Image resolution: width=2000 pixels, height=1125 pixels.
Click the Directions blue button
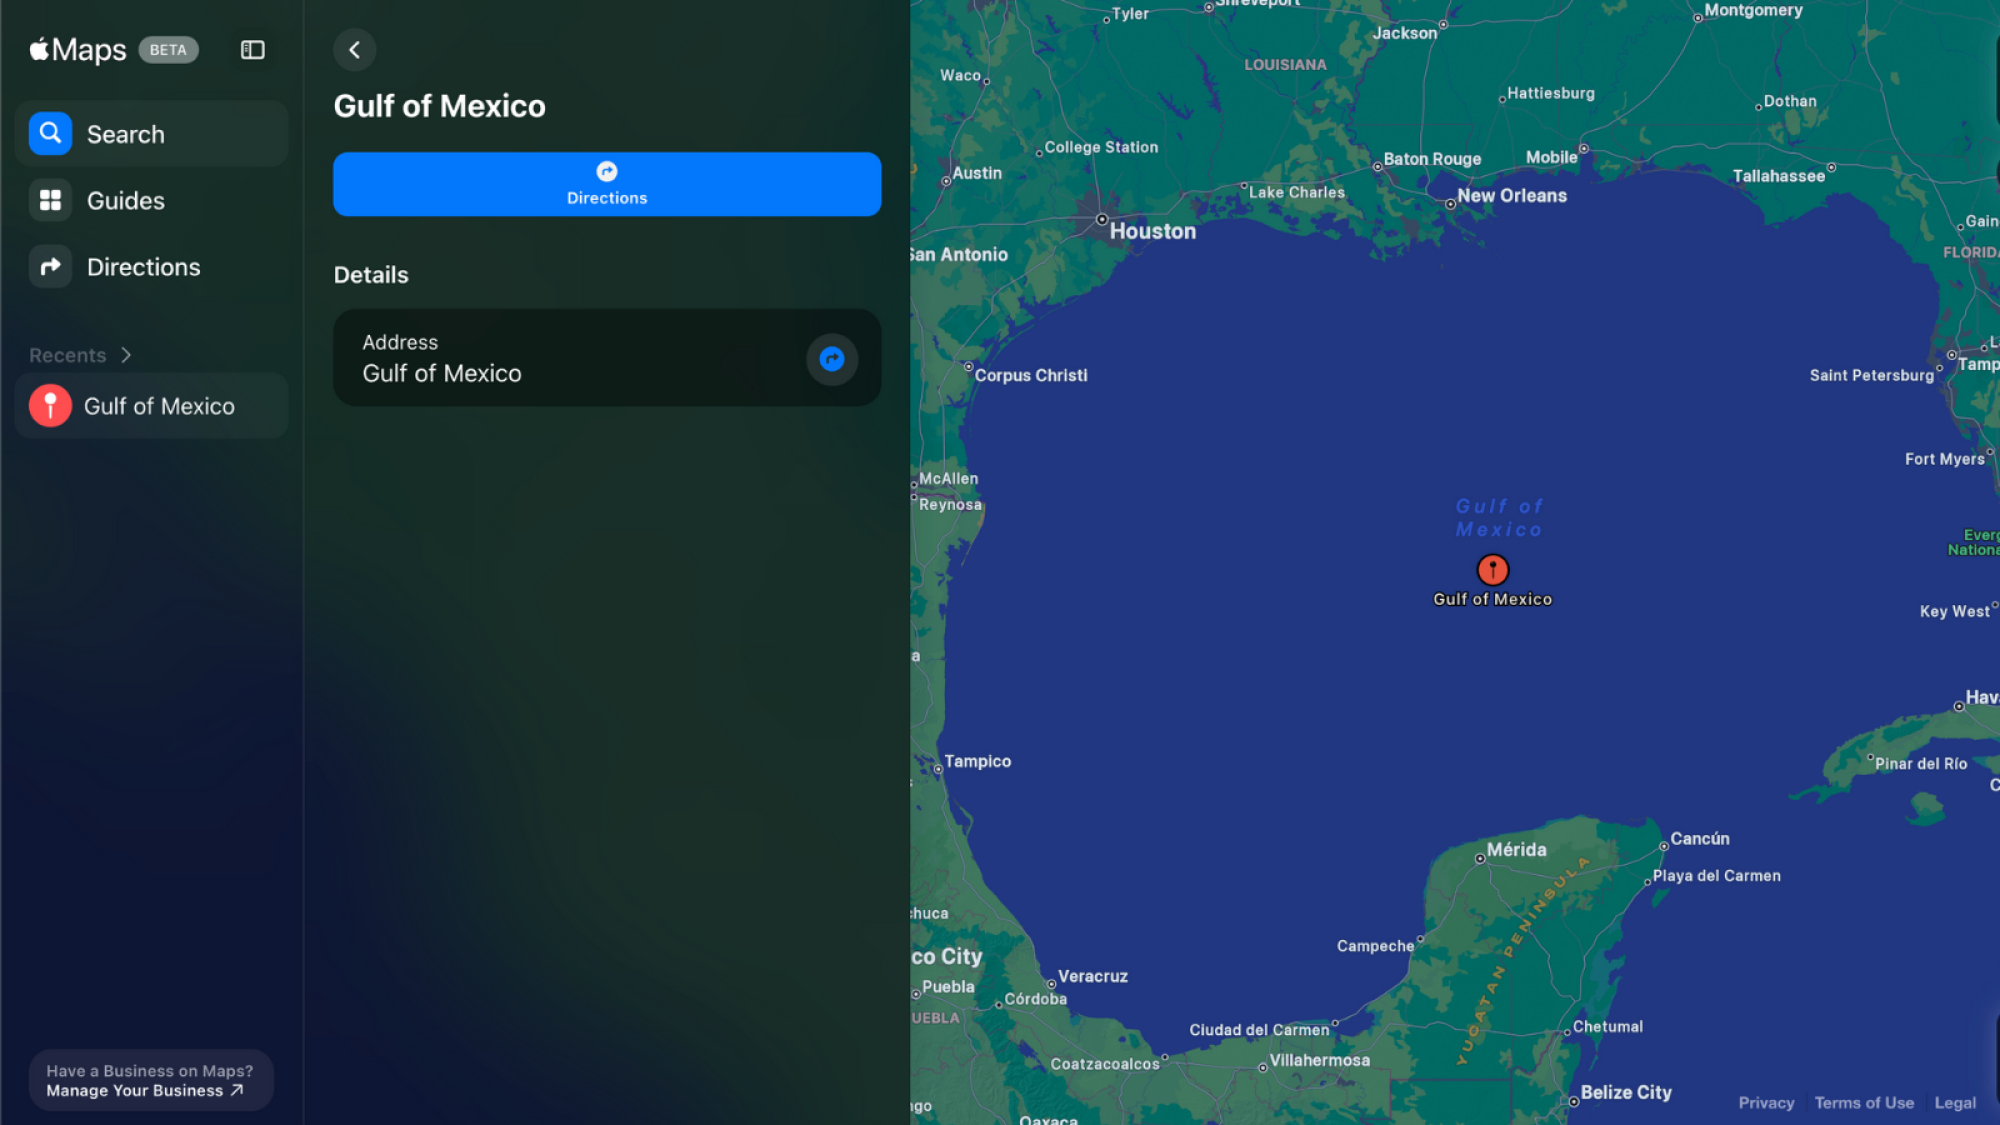pos(607,184)
